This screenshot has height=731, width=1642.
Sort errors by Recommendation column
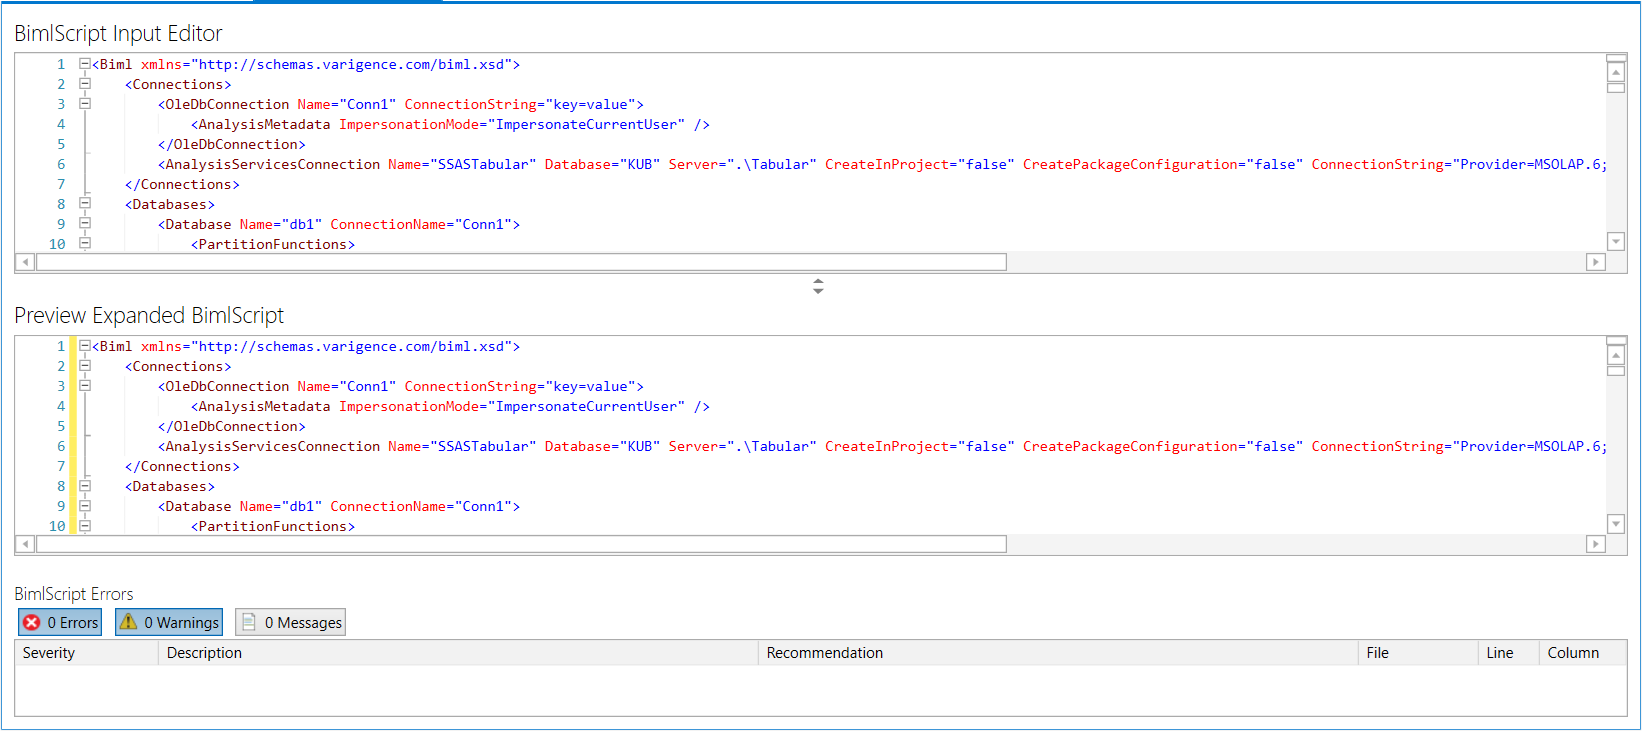(1058, 653)
